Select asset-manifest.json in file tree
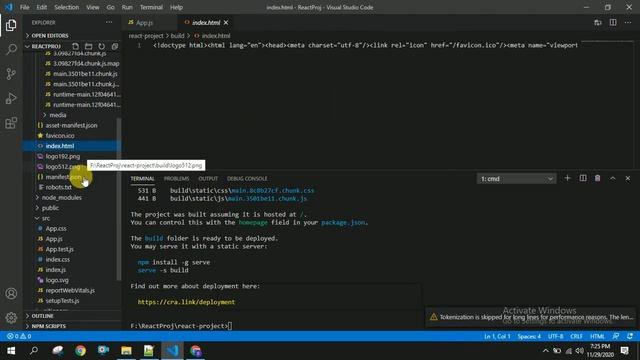The width and height of the screenshot is (640, 360). (71, 125)
